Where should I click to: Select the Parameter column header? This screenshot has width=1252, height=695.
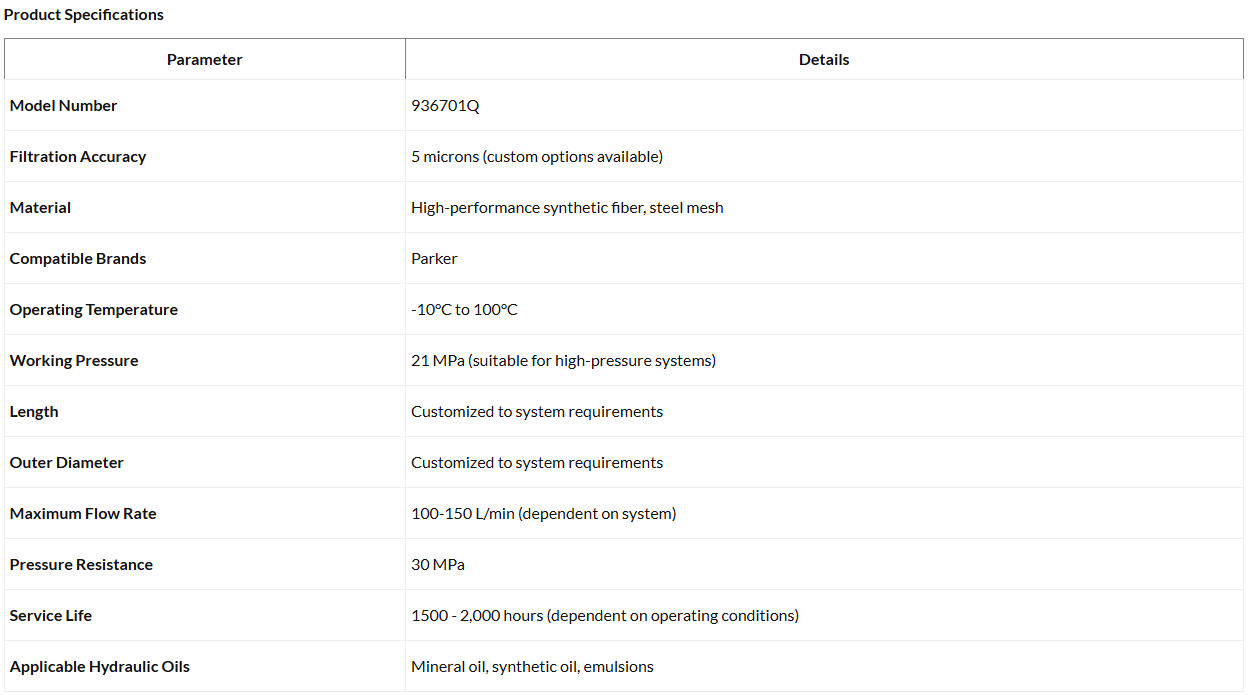205,60
